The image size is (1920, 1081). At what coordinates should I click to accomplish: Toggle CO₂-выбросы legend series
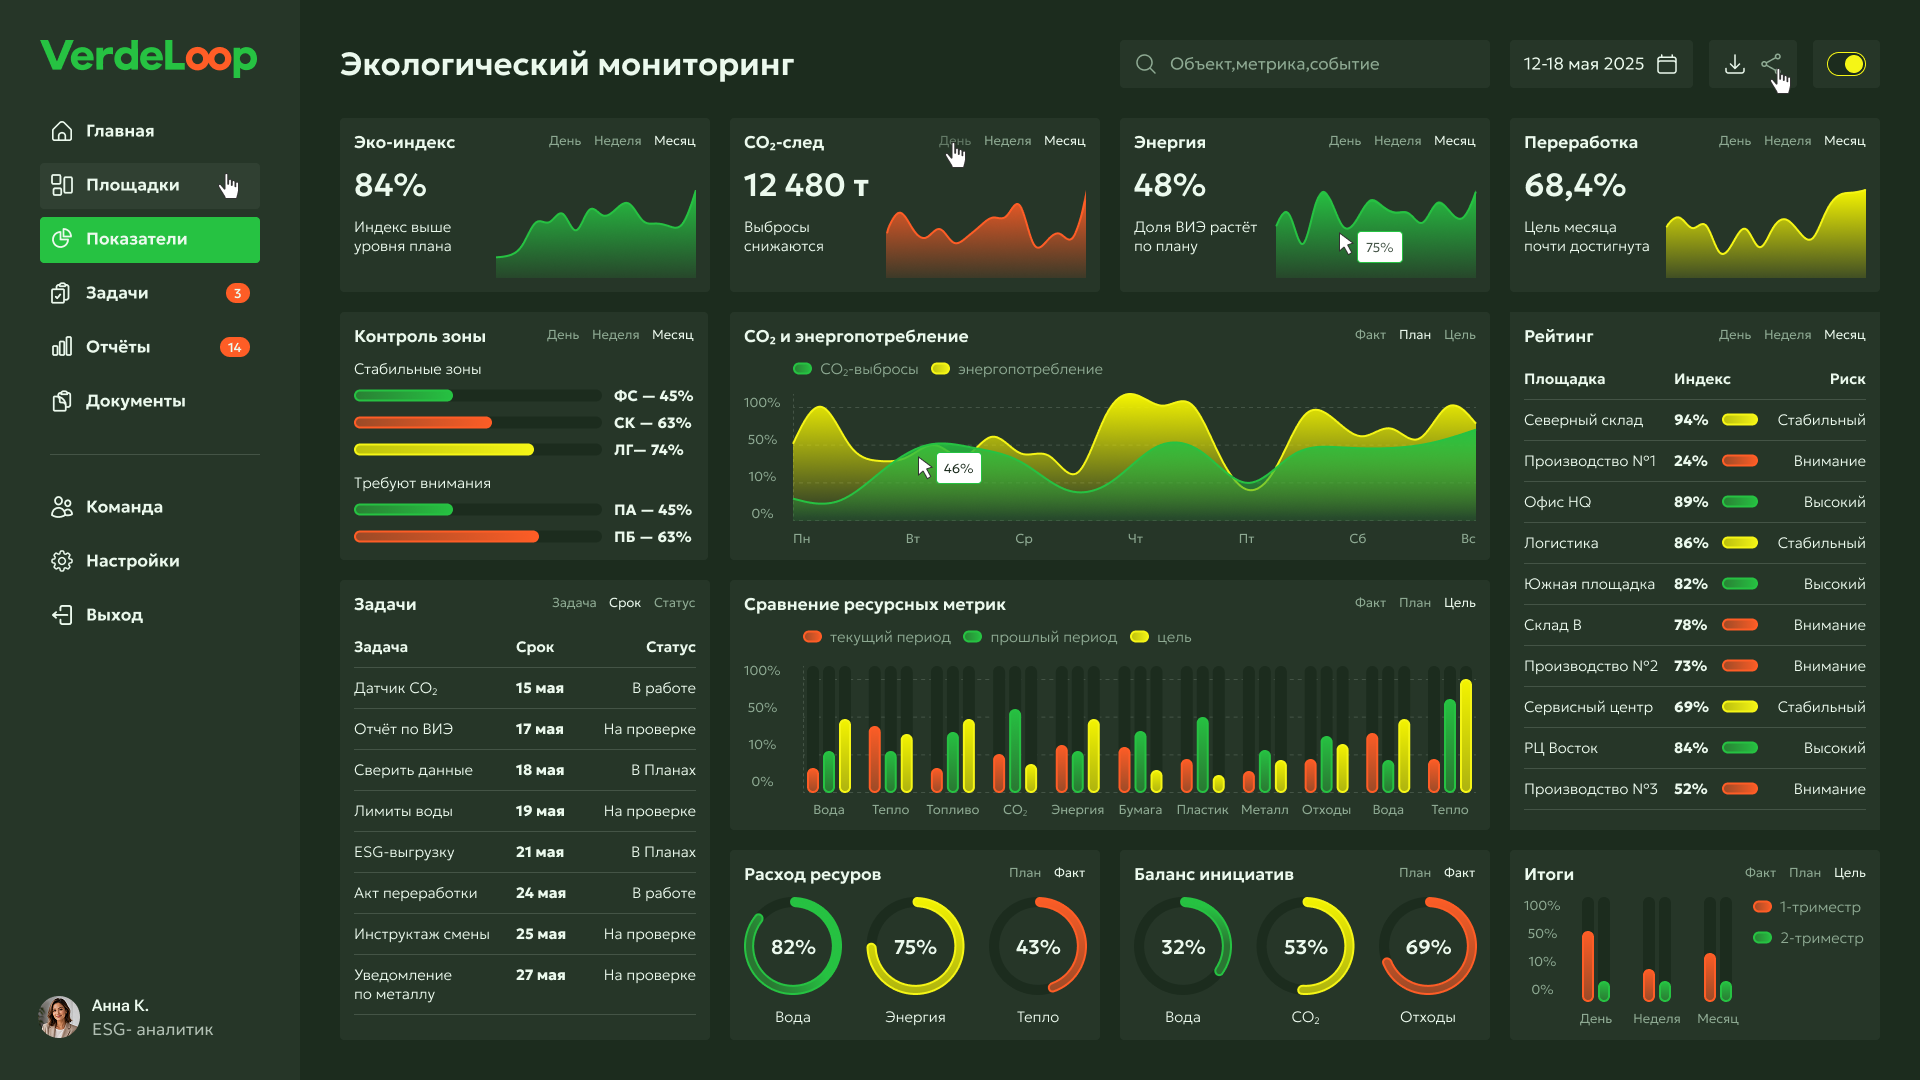[856, 369]
